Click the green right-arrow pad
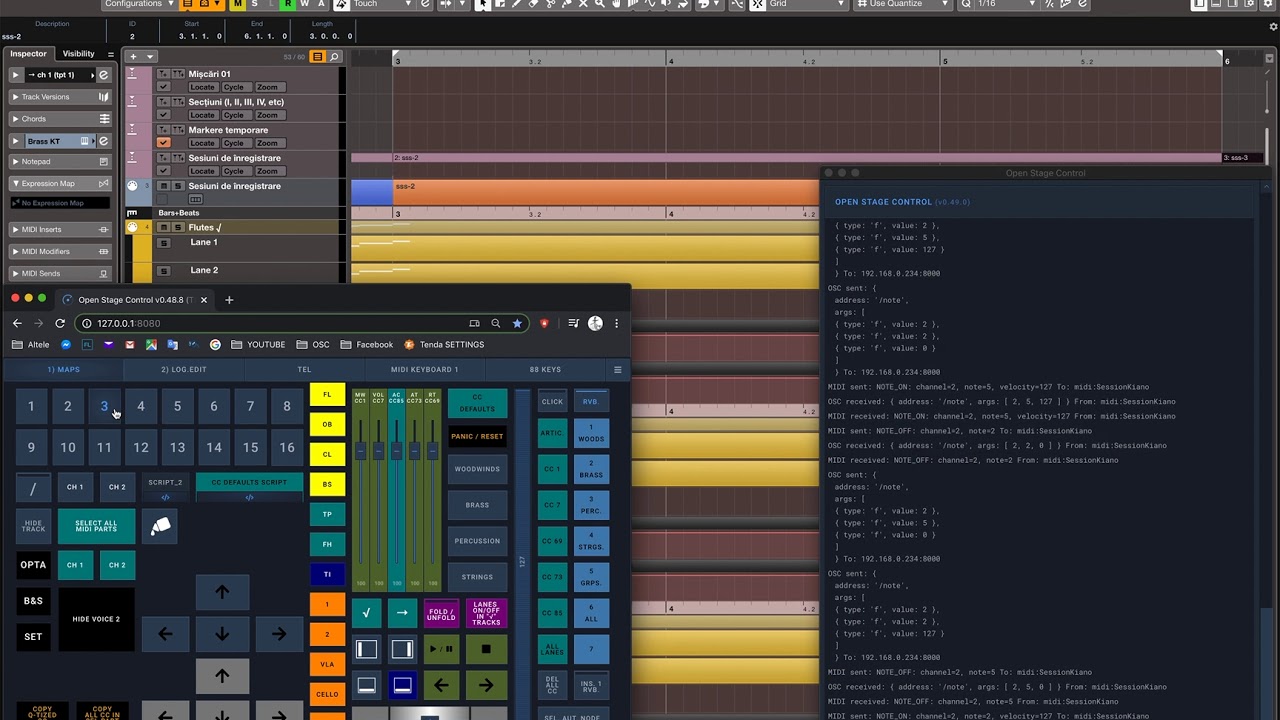This screenshot has width=1280, height=720. (486, 685)
